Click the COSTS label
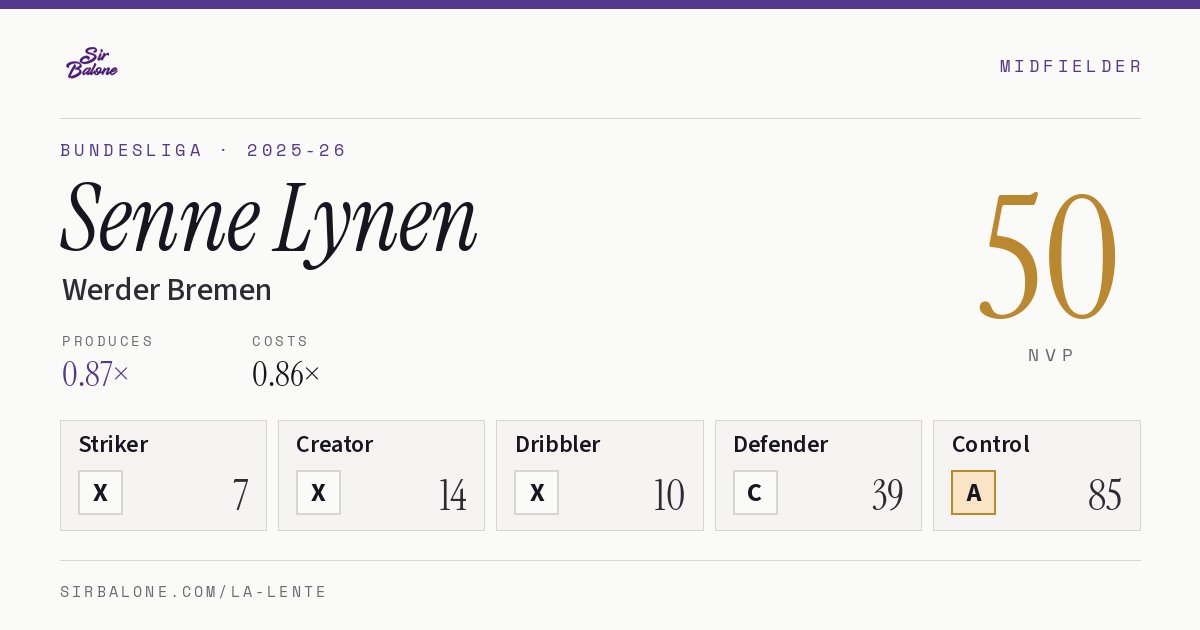Image resolution: width=1200 pixels, height=630 pixels. (281, 341)
